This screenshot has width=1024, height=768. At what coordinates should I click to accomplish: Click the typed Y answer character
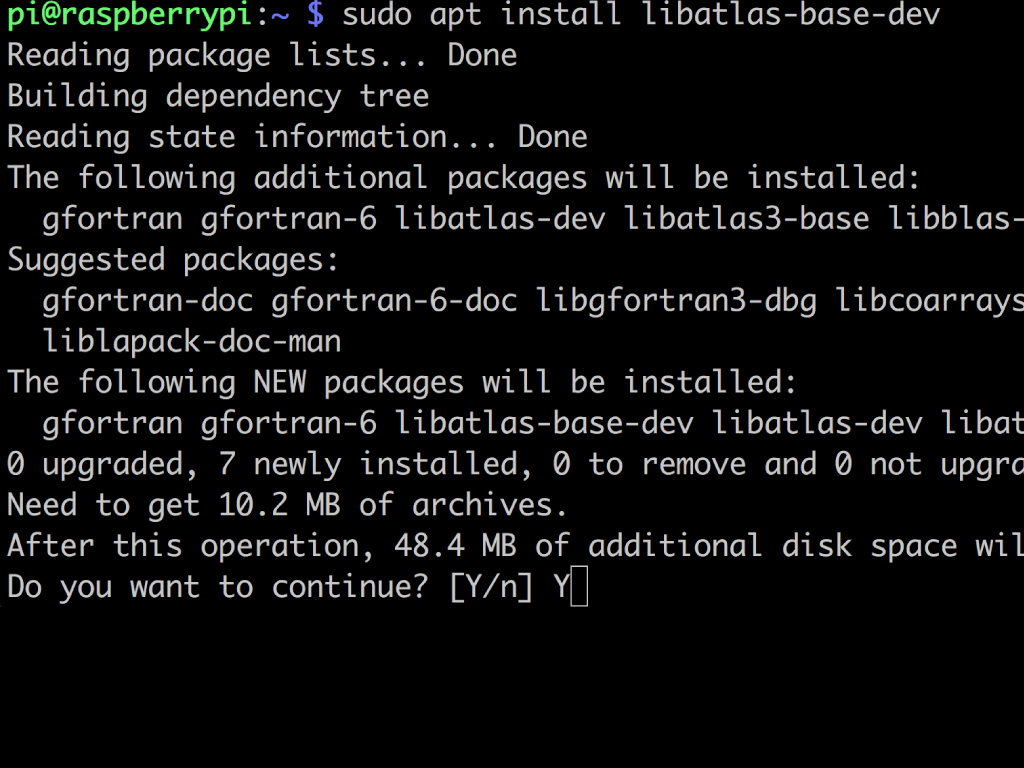pos(562,586)
